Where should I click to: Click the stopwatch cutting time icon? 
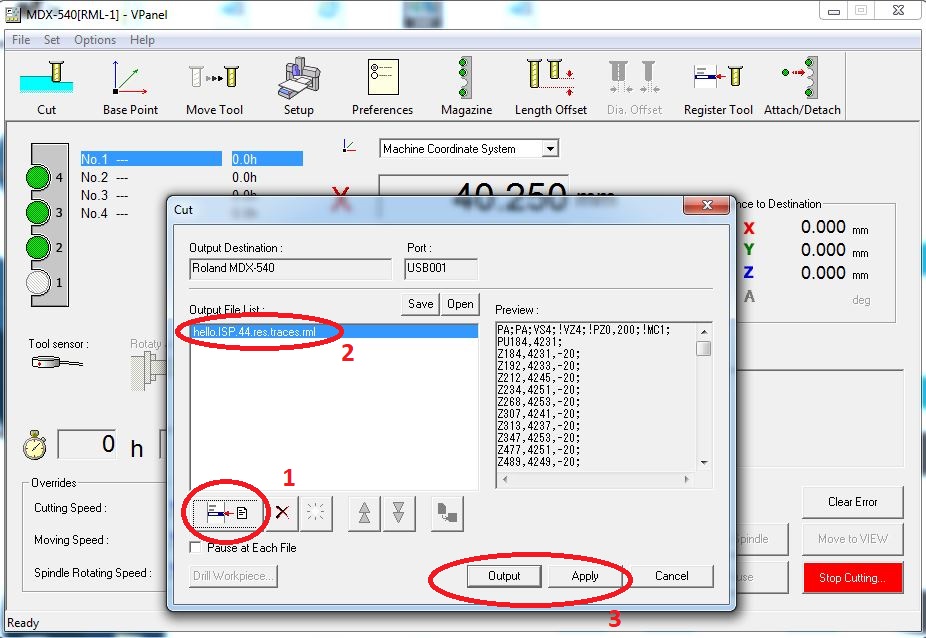tap(35, 445)
